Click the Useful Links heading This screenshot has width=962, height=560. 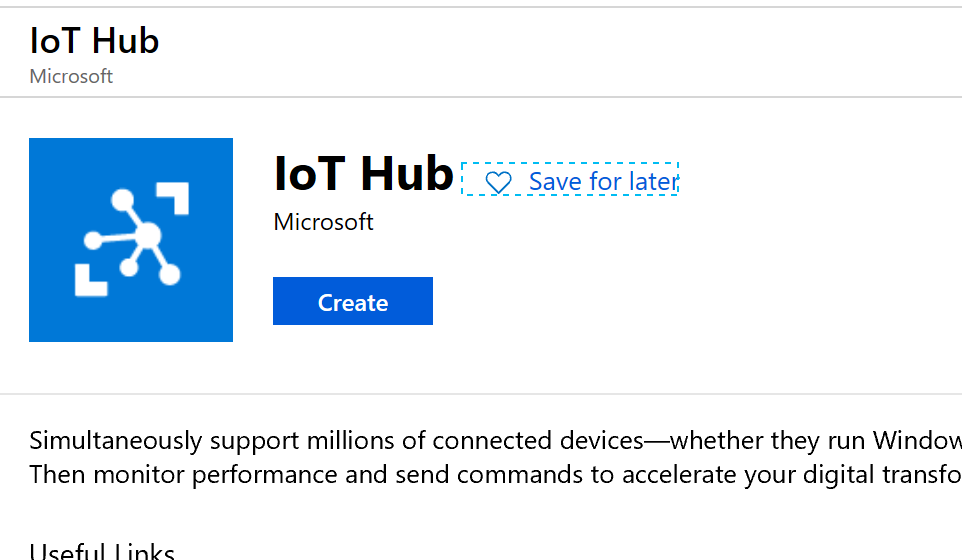coord(102,552)
